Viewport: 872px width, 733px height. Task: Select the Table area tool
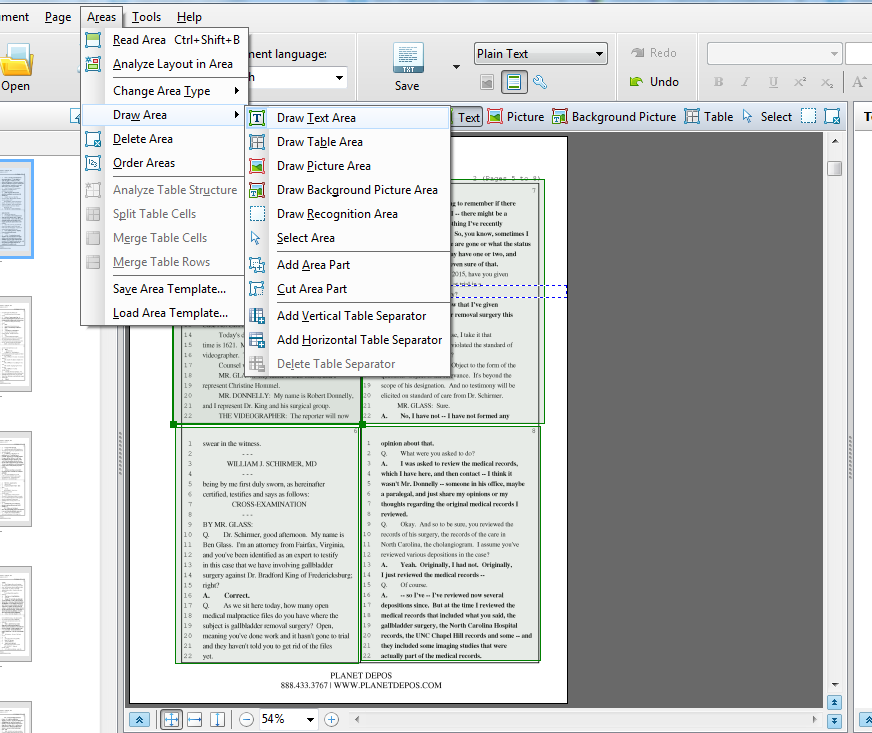[709, 117]
